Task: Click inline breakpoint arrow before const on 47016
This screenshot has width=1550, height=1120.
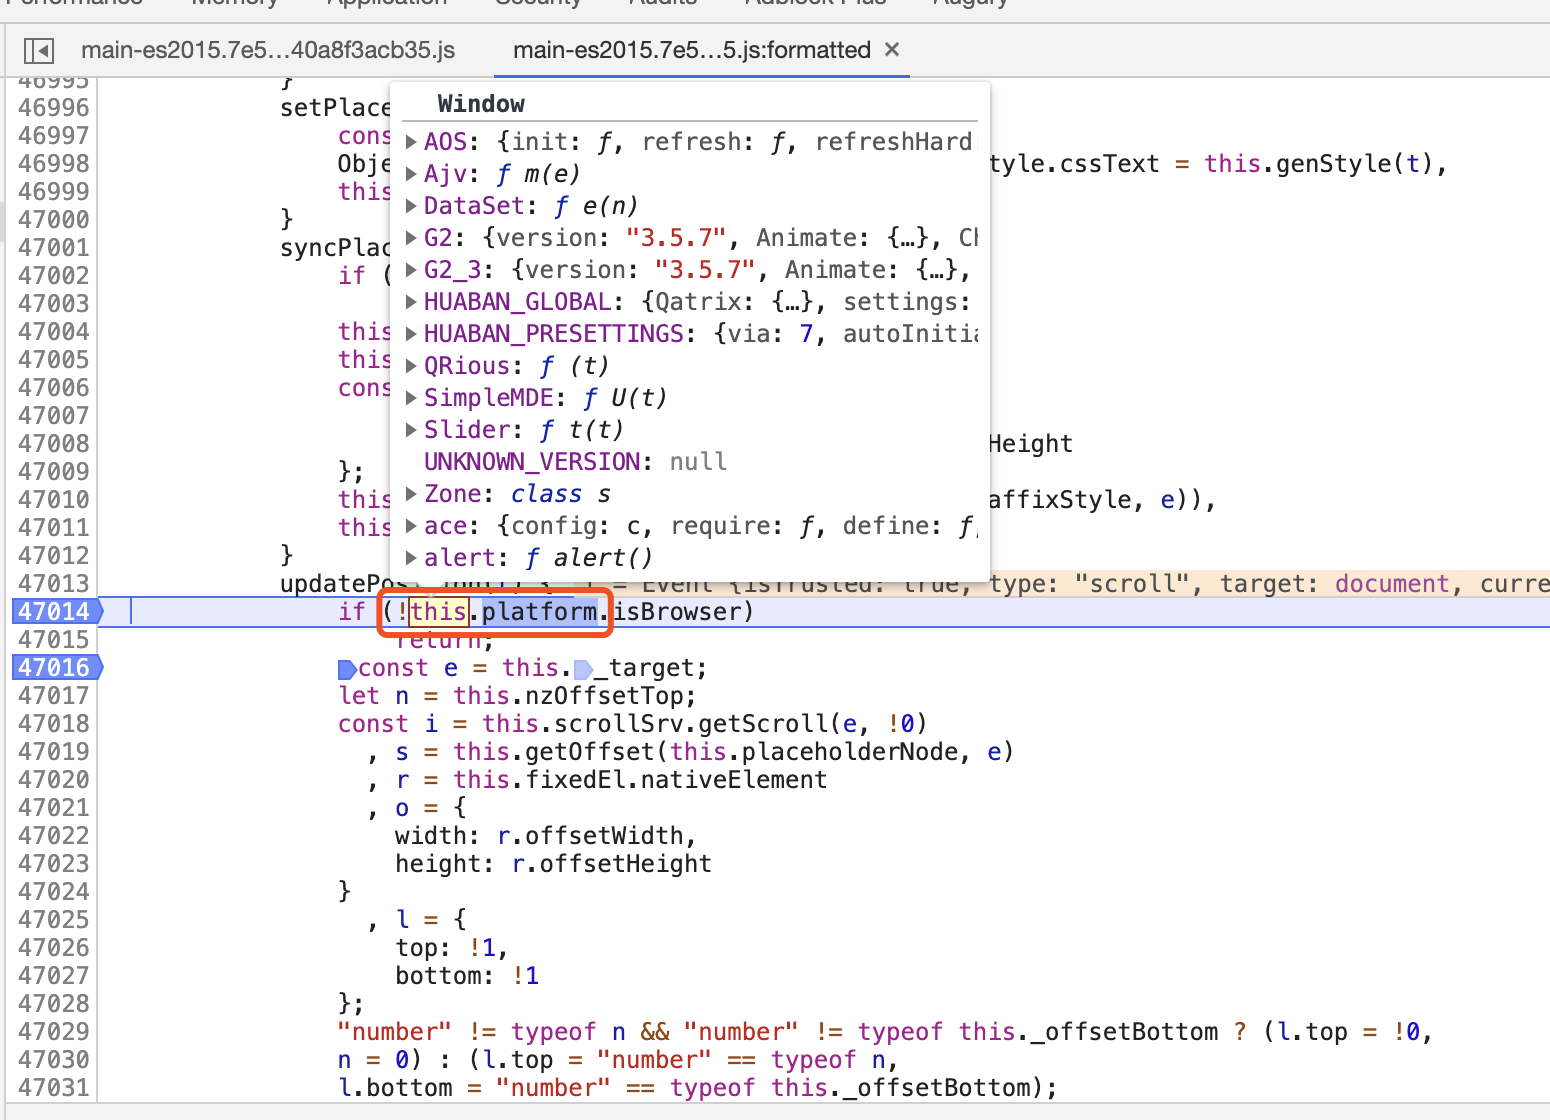Action: click(345, 667)
